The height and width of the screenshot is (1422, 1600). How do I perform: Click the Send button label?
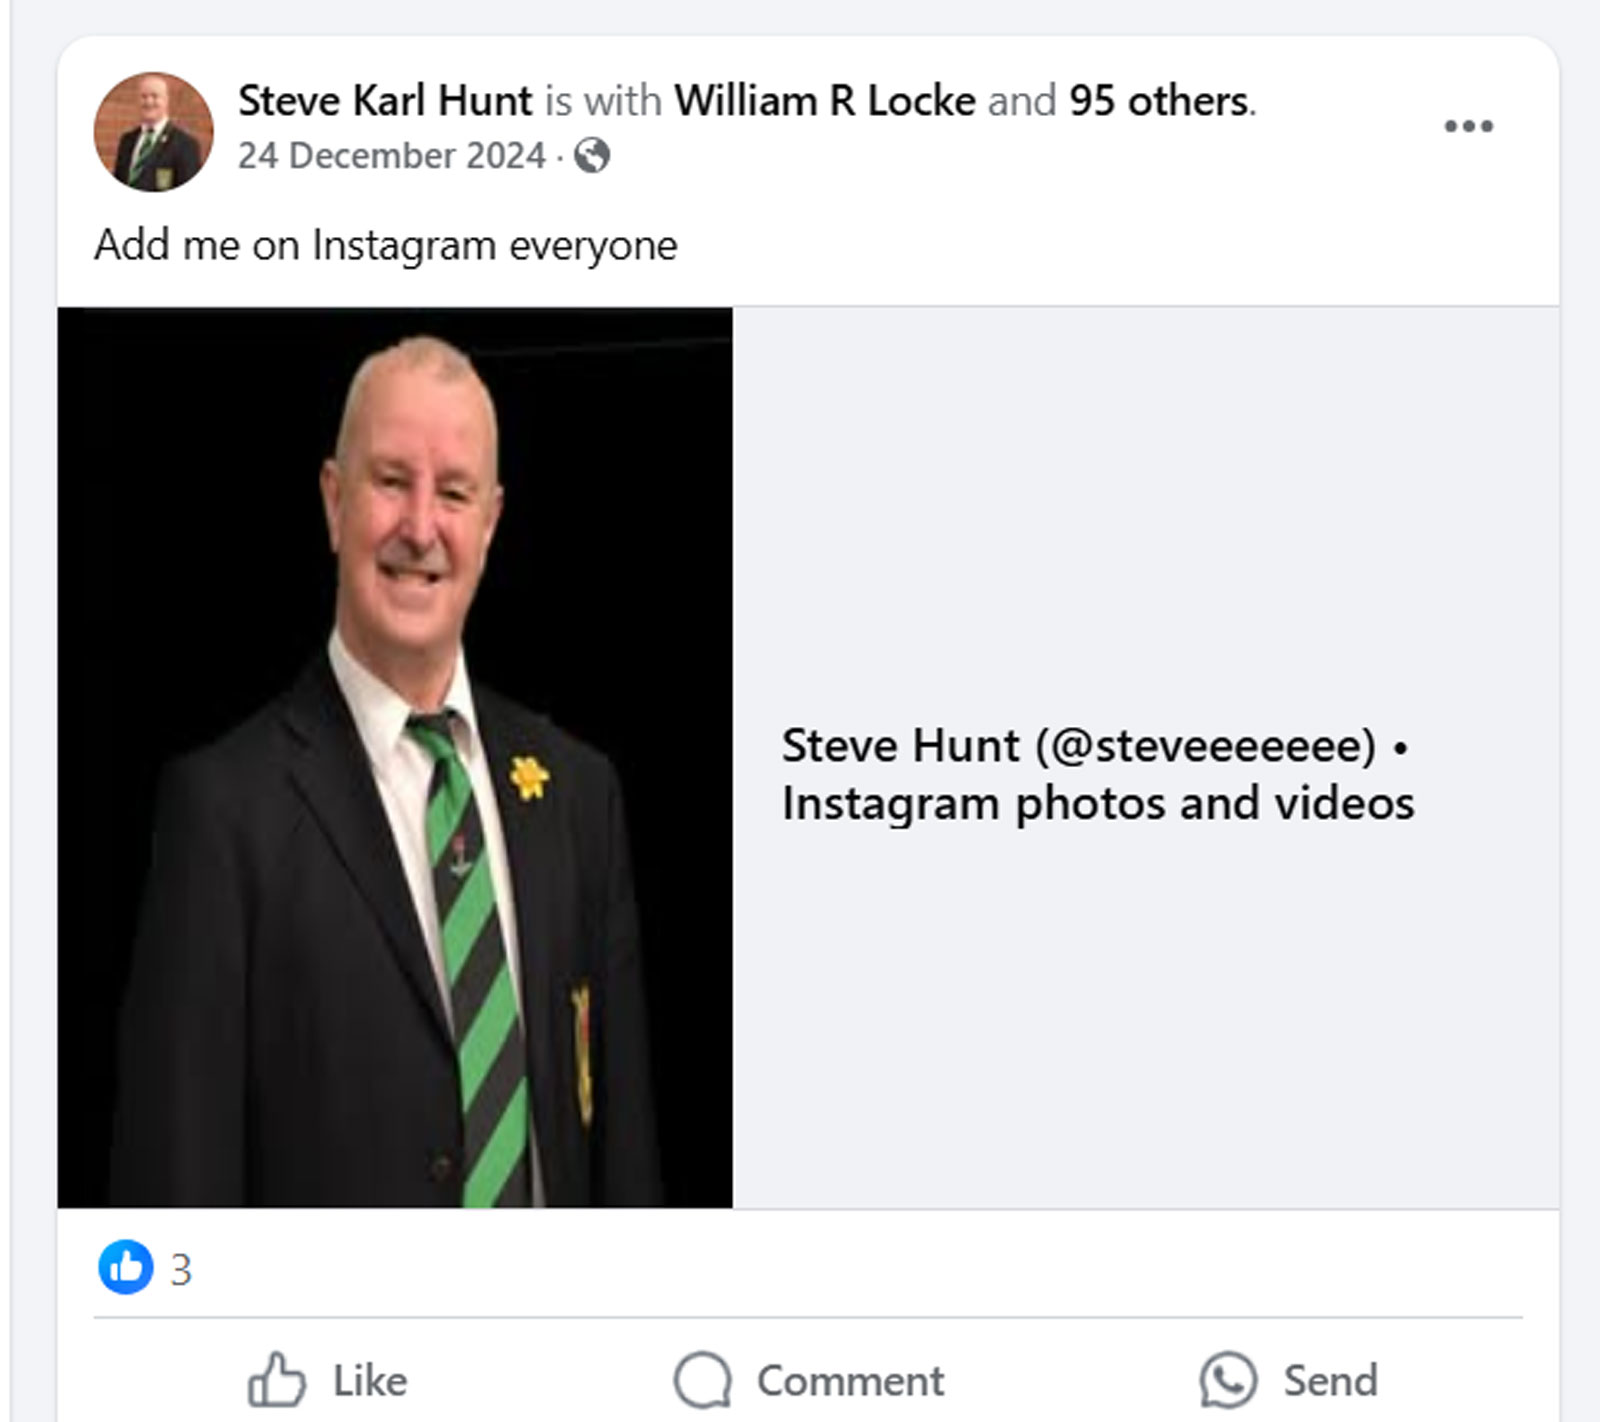pos(1330,1381)
